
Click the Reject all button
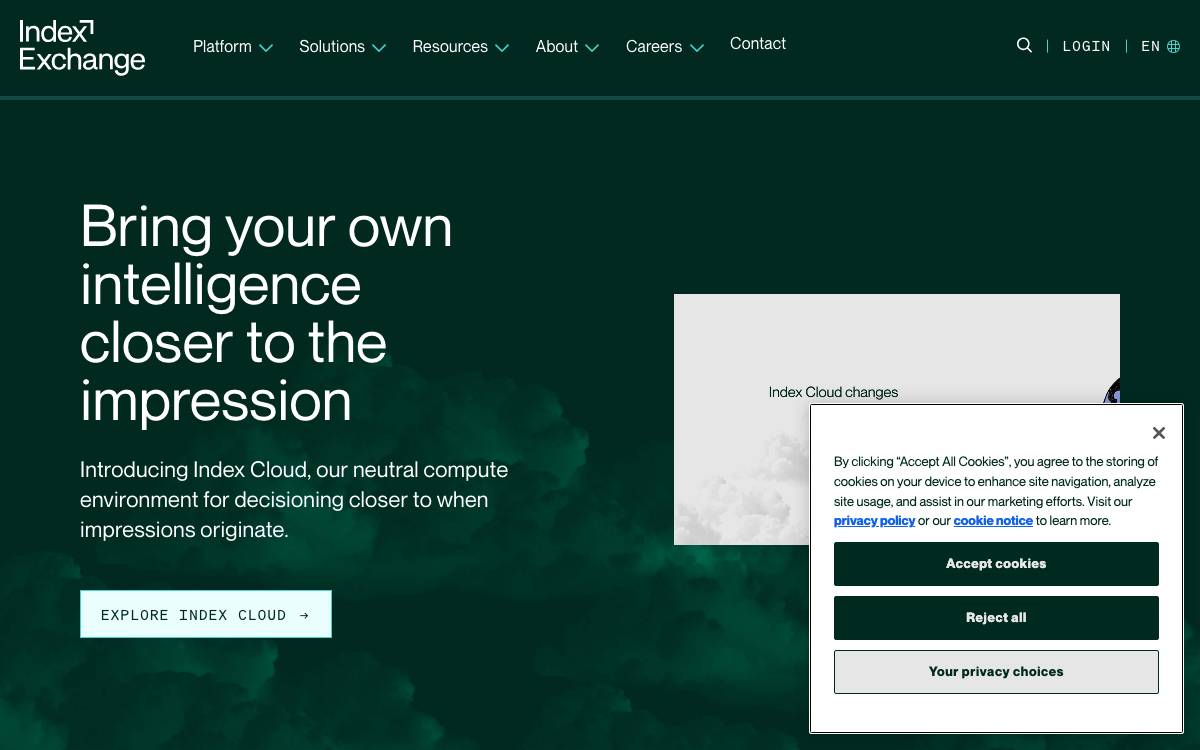[x=996, y=618]
